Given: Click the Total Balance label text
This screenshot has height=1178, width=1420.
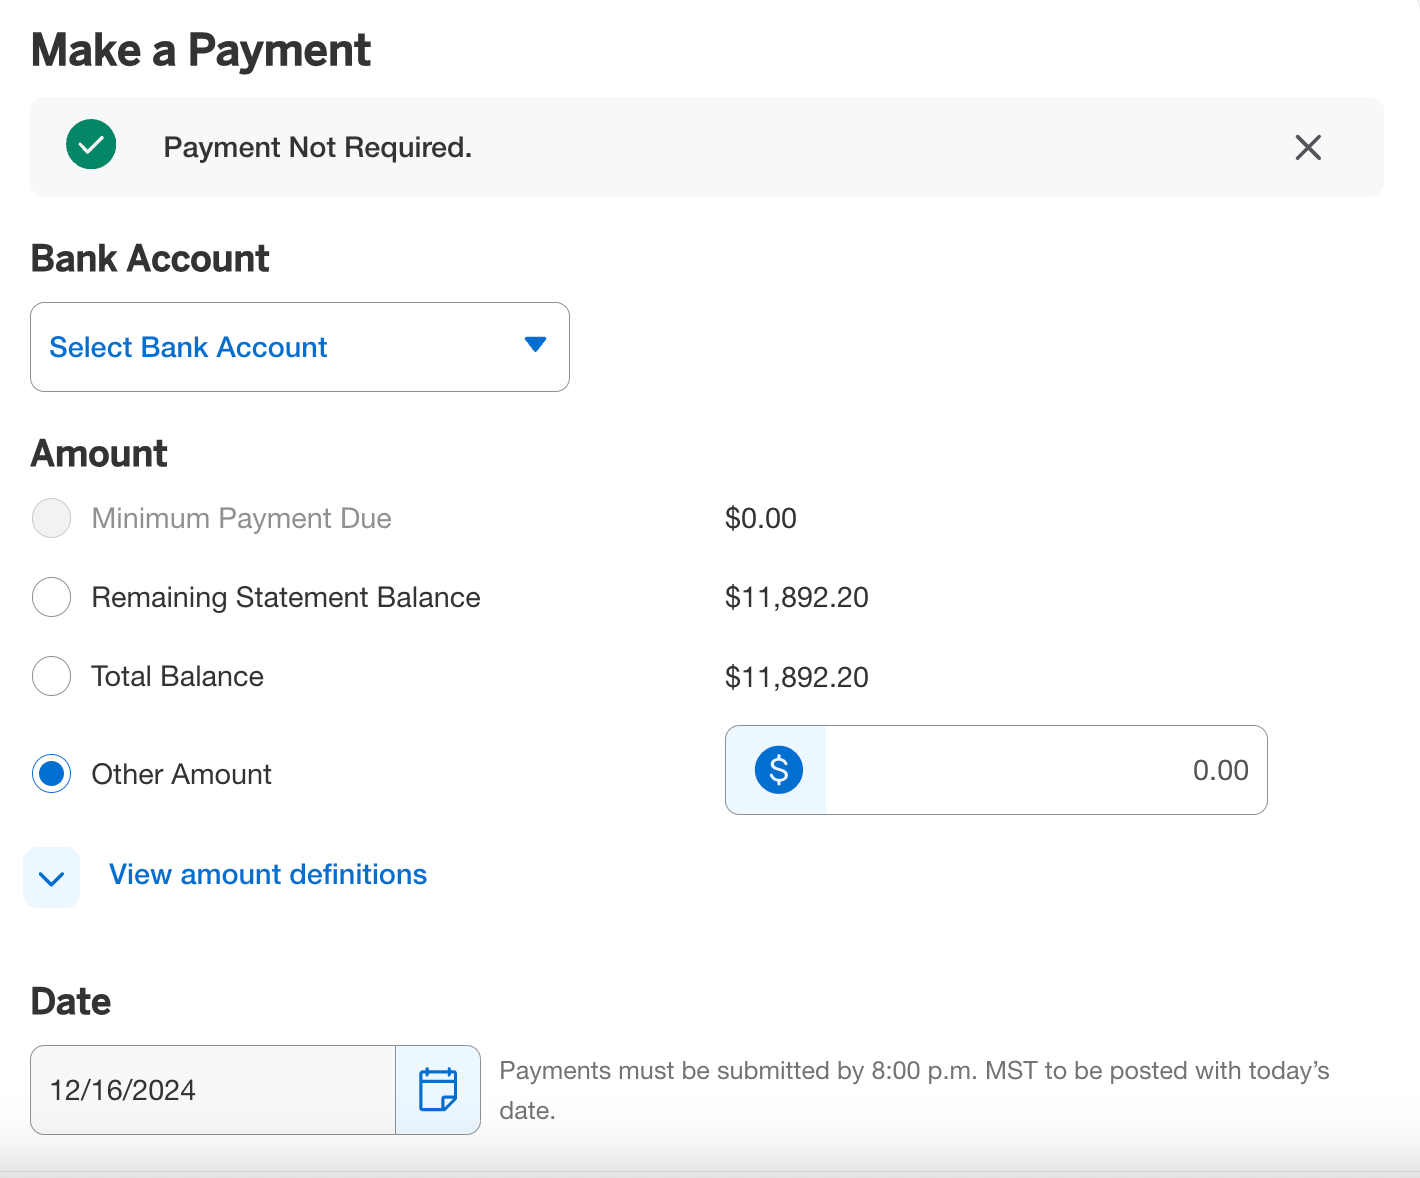Looking at the screenshot, I should [x=178, y=676].
